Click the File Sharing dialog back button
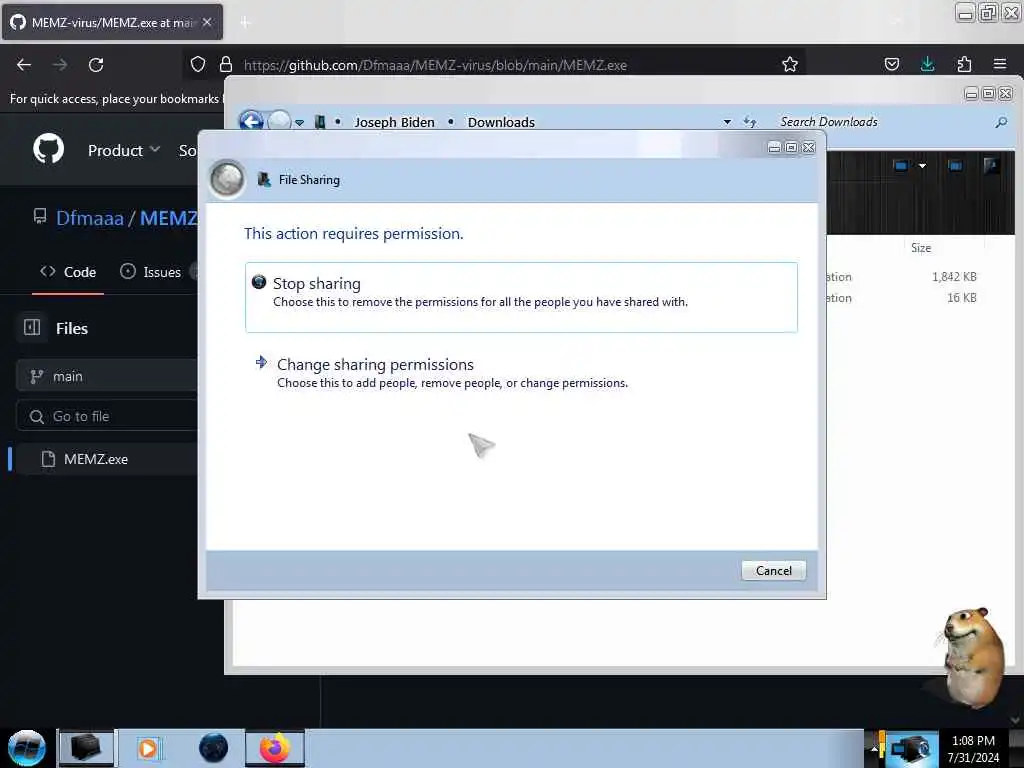 (x=227, y=178)
